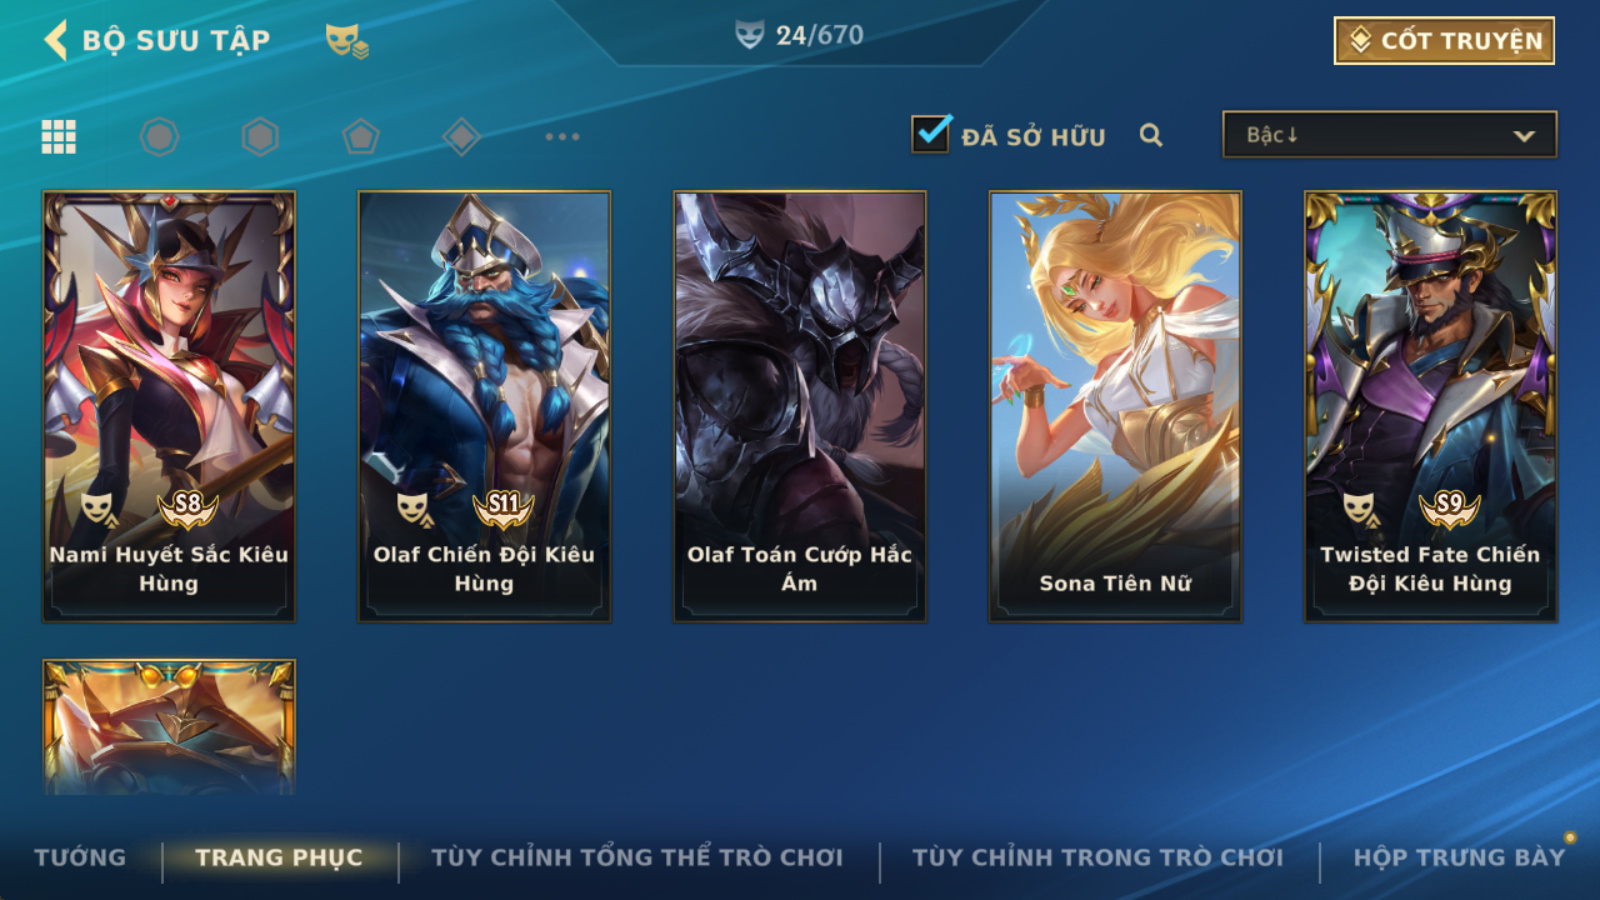Screen dimensions: 1600x900
Task: Filter skins by the first circular rarity icon
Action: (160, 137)
